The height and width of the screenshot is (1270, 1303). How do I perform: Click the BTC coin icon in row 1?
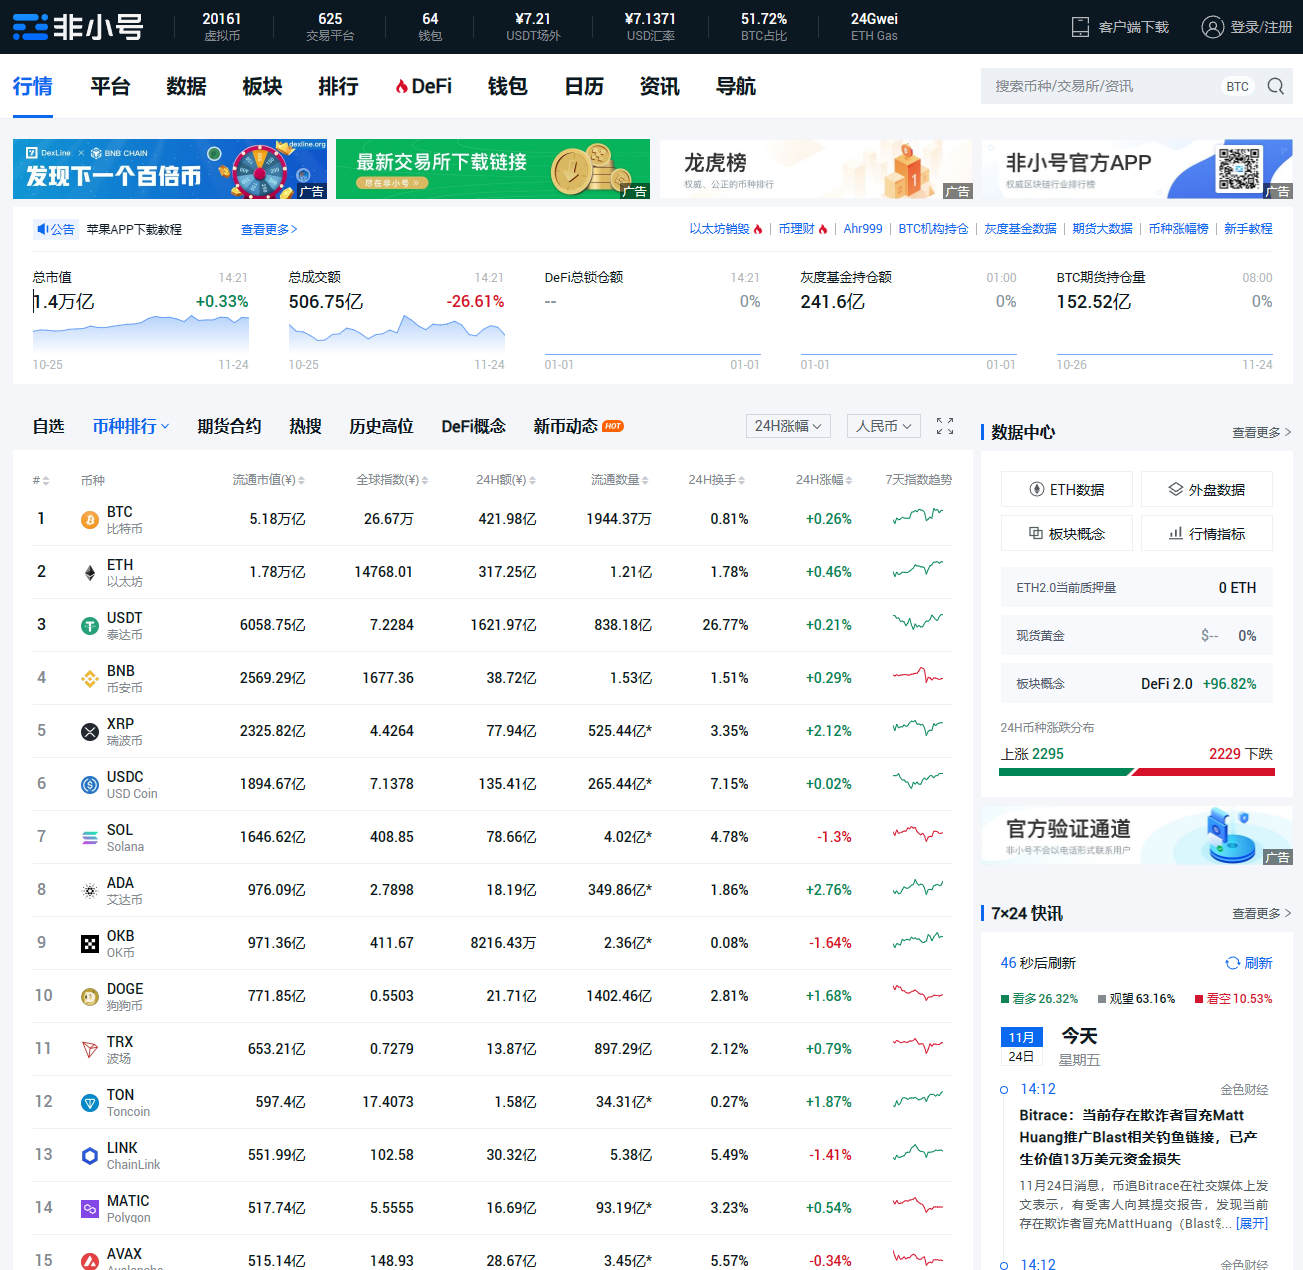[90, 519]
